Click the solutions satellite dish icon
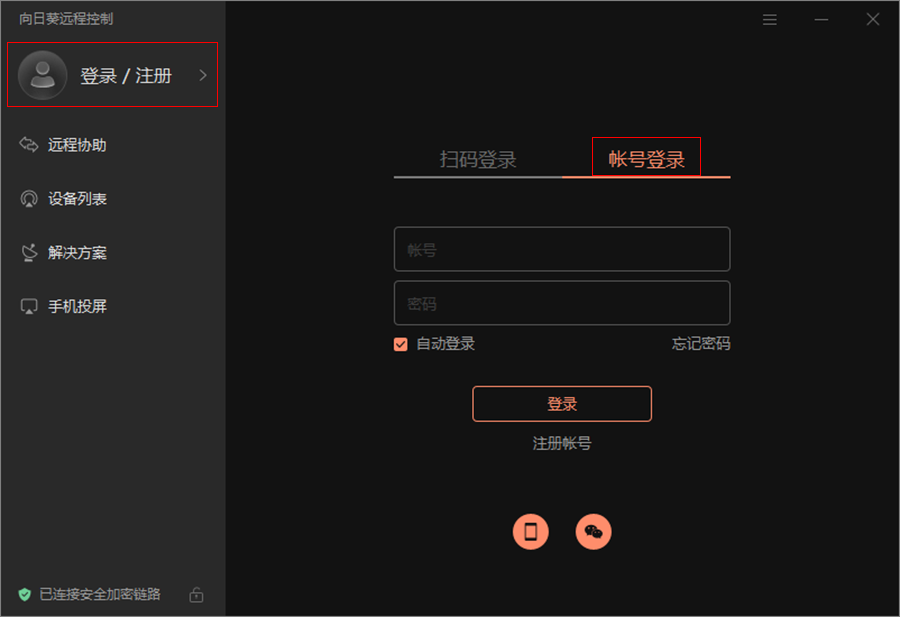The image size is (900, 617). pos(29,253)
